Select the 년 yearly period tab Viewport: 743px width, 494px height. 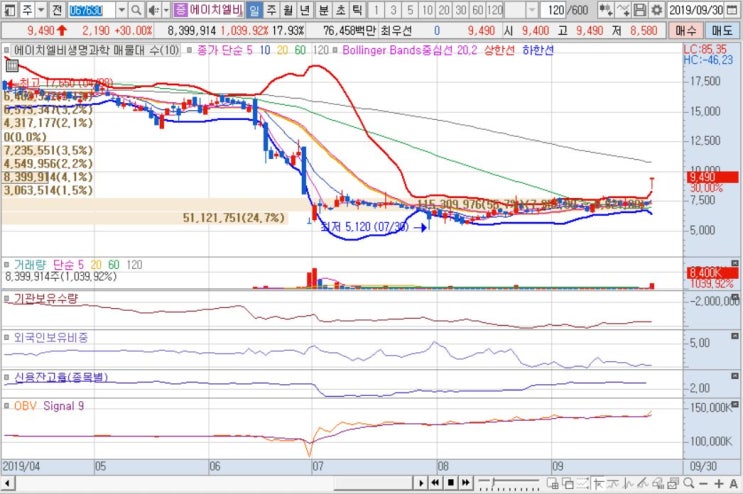point(305,9)
